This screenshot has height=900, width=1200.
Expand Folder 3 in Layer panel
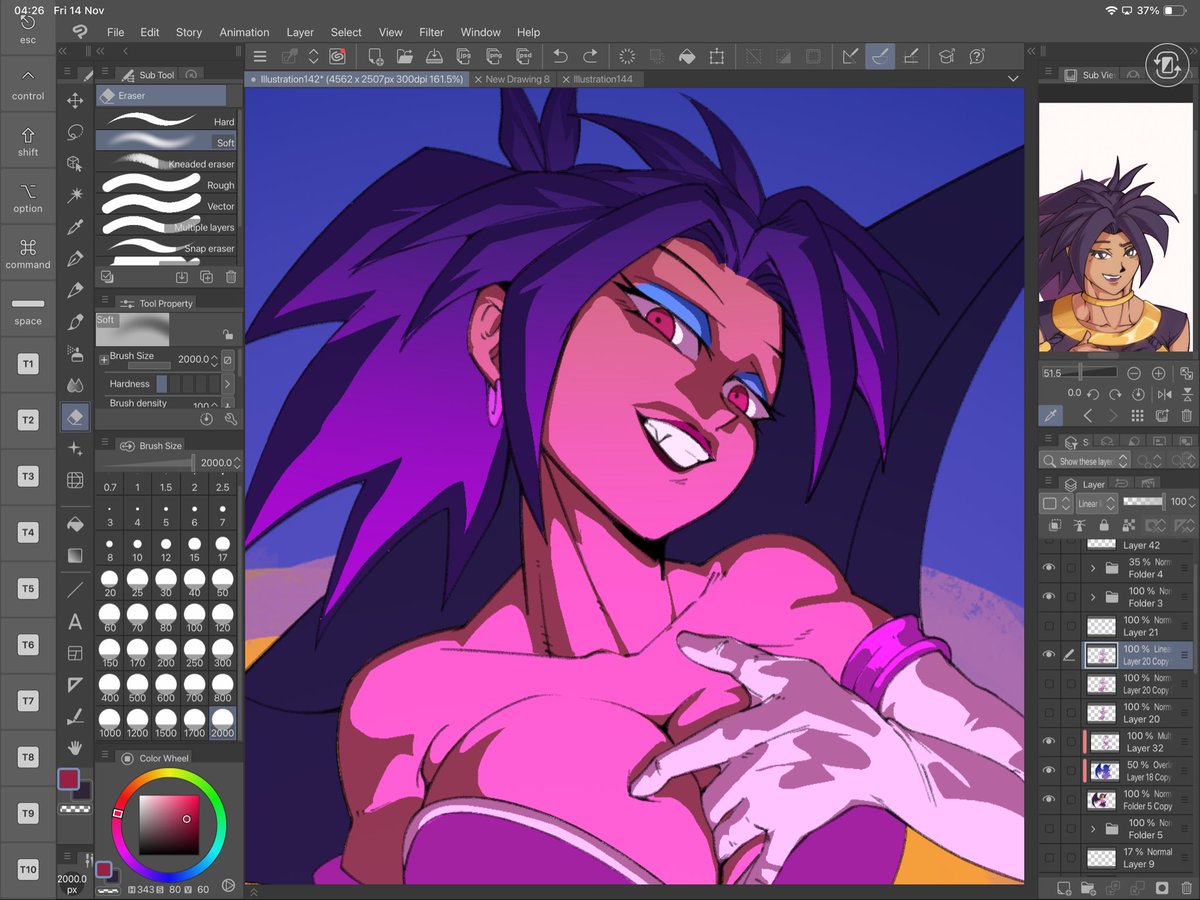(x=1093, y=597)
